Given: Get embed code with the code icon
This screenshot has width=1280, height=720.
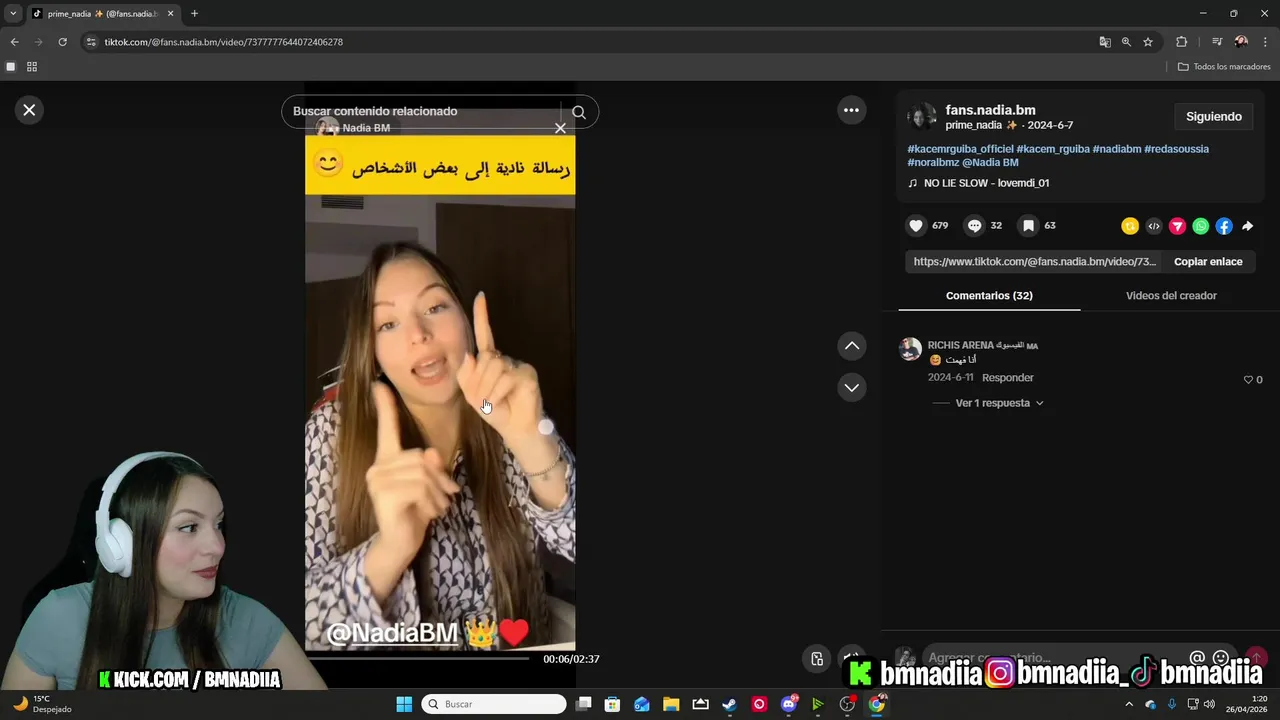Looking at the screenshot, I should 1154,226.
